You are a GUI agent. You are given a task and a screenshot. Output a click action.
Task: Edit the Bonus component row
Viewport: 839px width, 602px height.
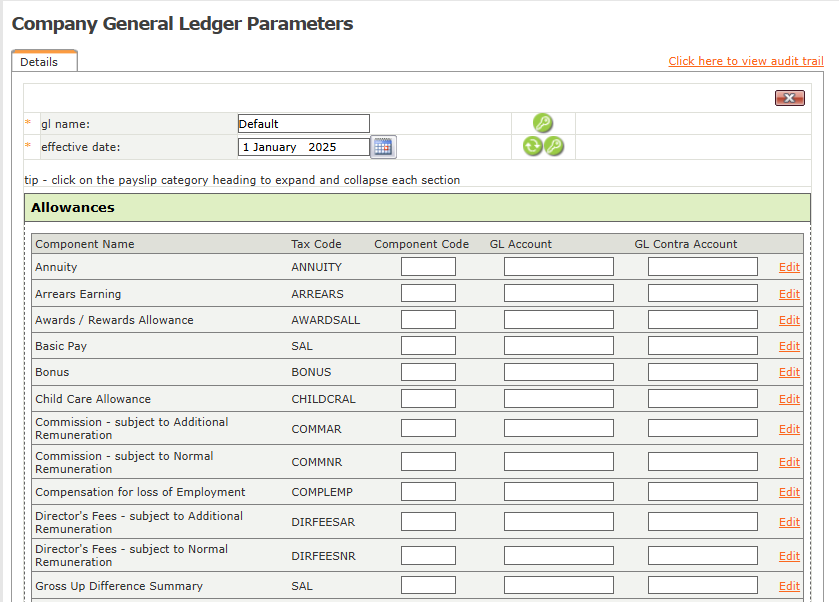tap(789, 372)
